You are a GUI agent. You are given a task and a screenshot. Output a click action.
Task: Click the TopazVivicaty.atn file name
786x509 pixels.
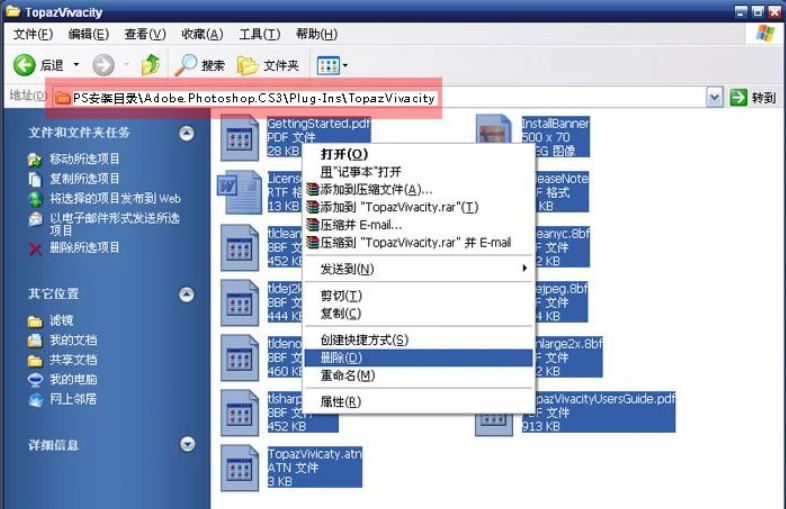point(314,454)
